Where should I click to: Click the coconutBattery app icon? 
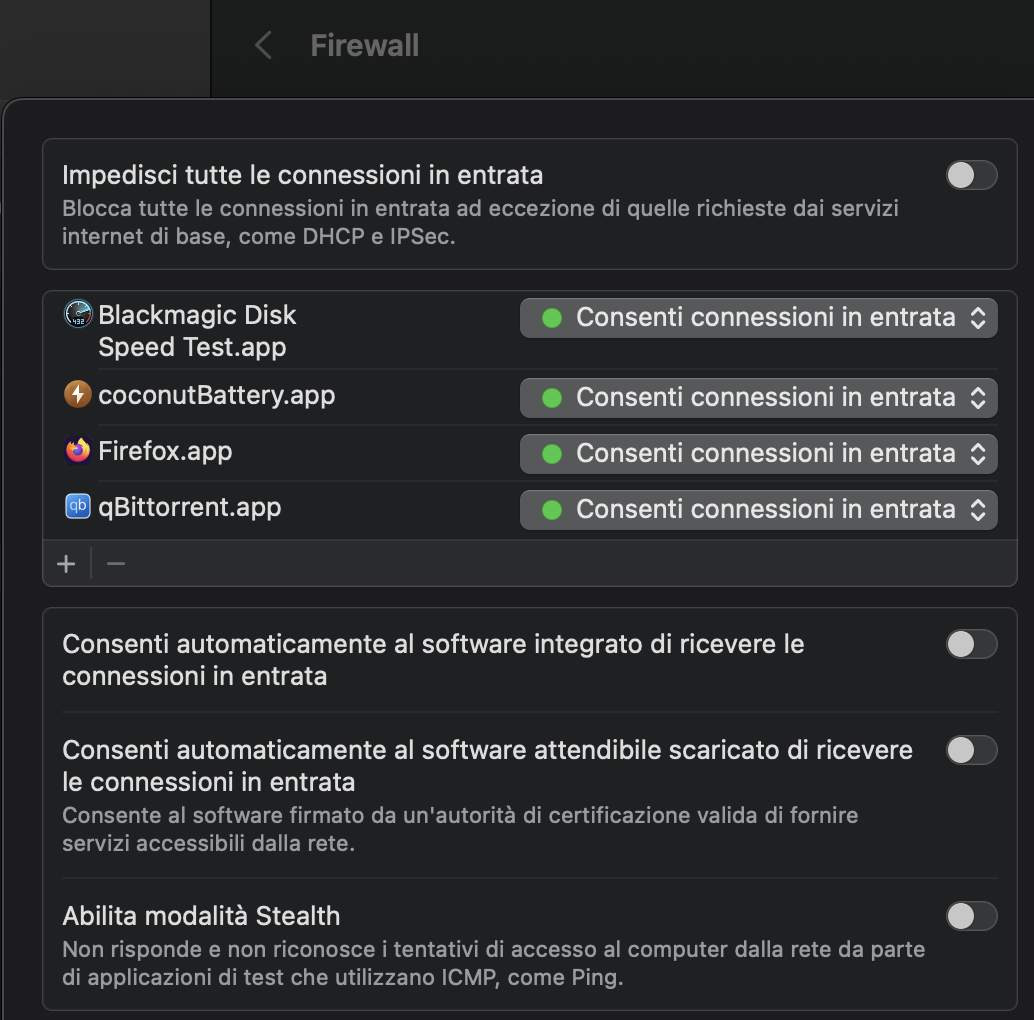(78, 395)
